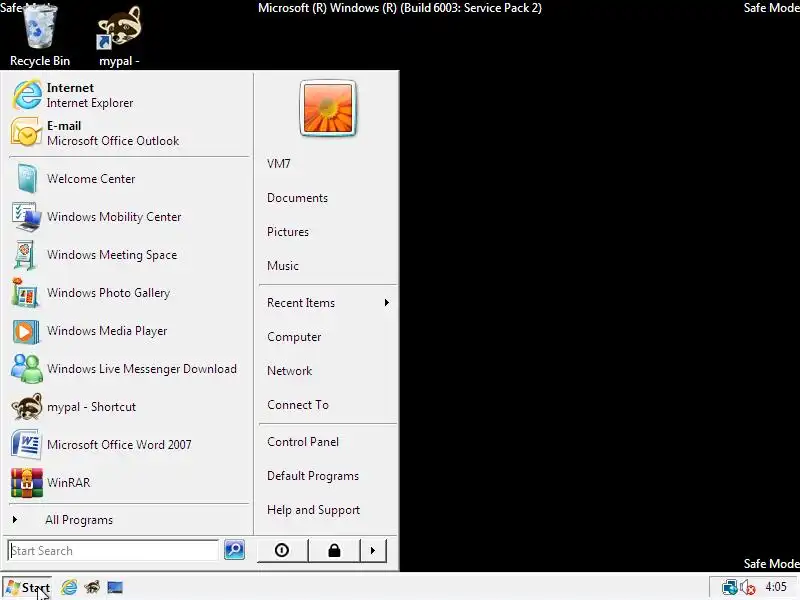Click the power button in Start menu
This screenshot has width=800, height=600.
click(282, 551)
